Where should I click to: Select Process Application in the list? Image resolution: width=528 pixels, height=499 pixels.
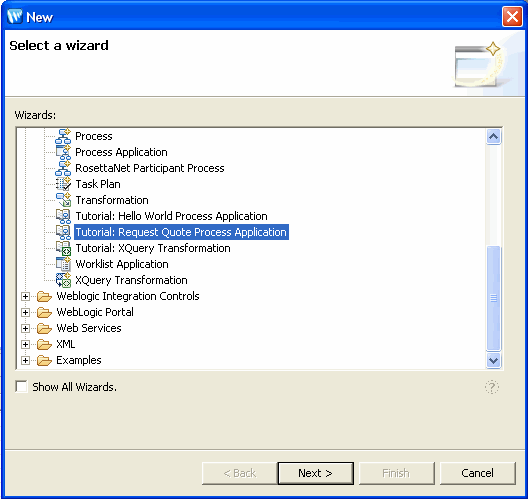(x=121, y=152)
